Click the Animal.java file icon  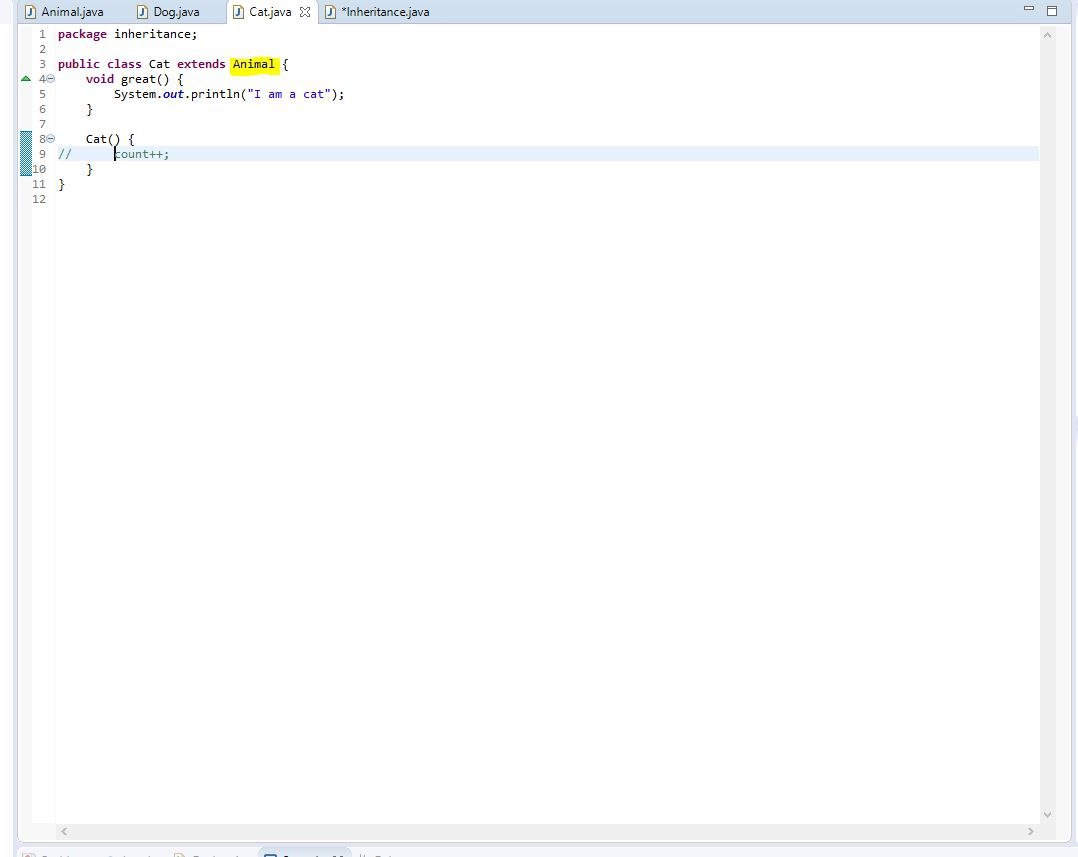click(x=30, y=12)
